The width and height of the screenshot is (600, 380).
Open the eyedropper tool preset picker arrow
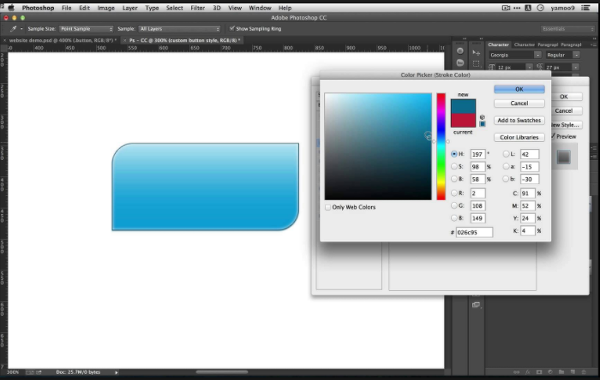pos(21,29)
